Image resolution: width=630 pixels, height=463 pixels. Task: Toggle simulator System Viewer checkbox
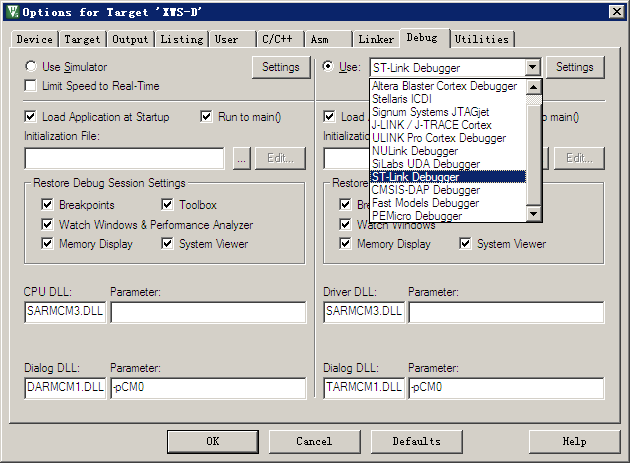167,244
